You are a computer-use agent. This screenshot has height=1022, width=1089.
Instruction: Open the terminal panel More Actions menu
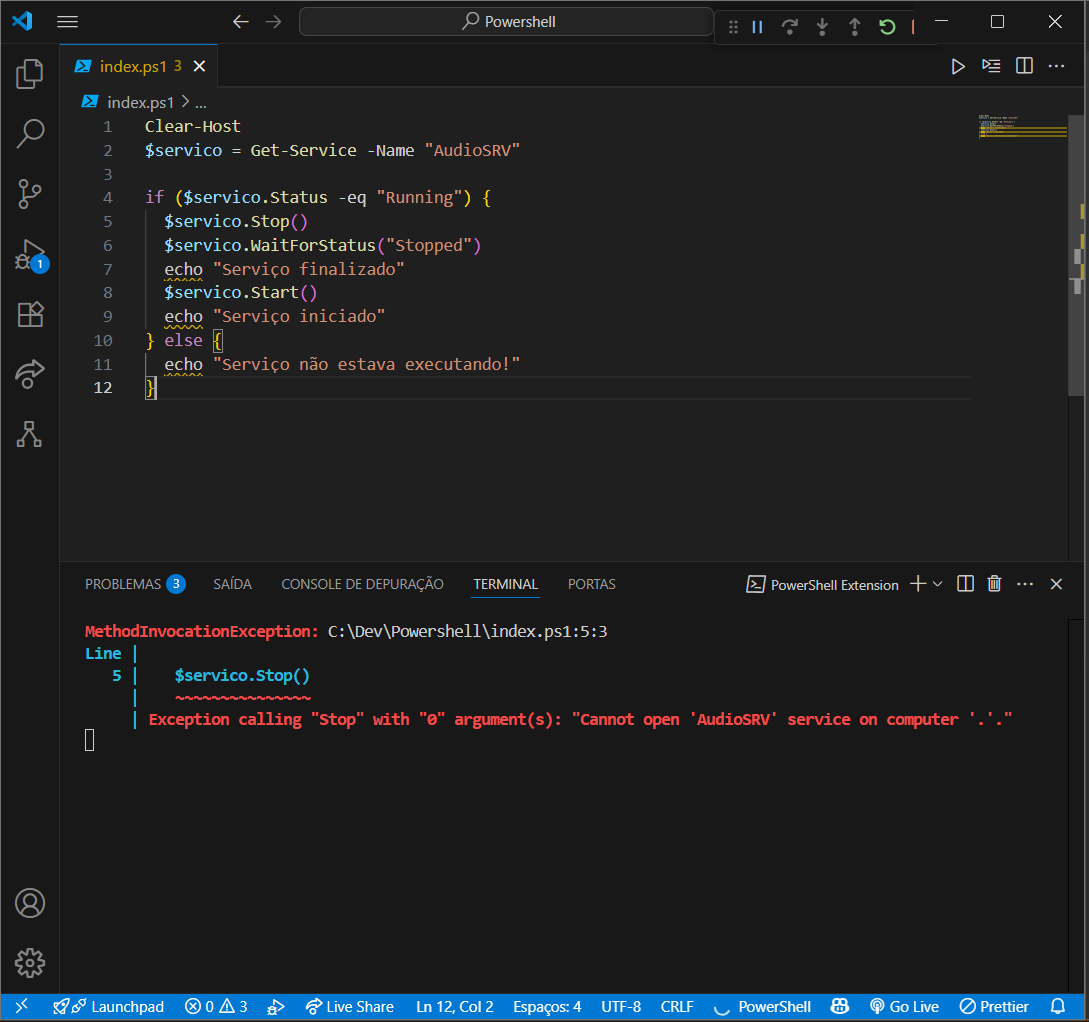click(1025, 584)
